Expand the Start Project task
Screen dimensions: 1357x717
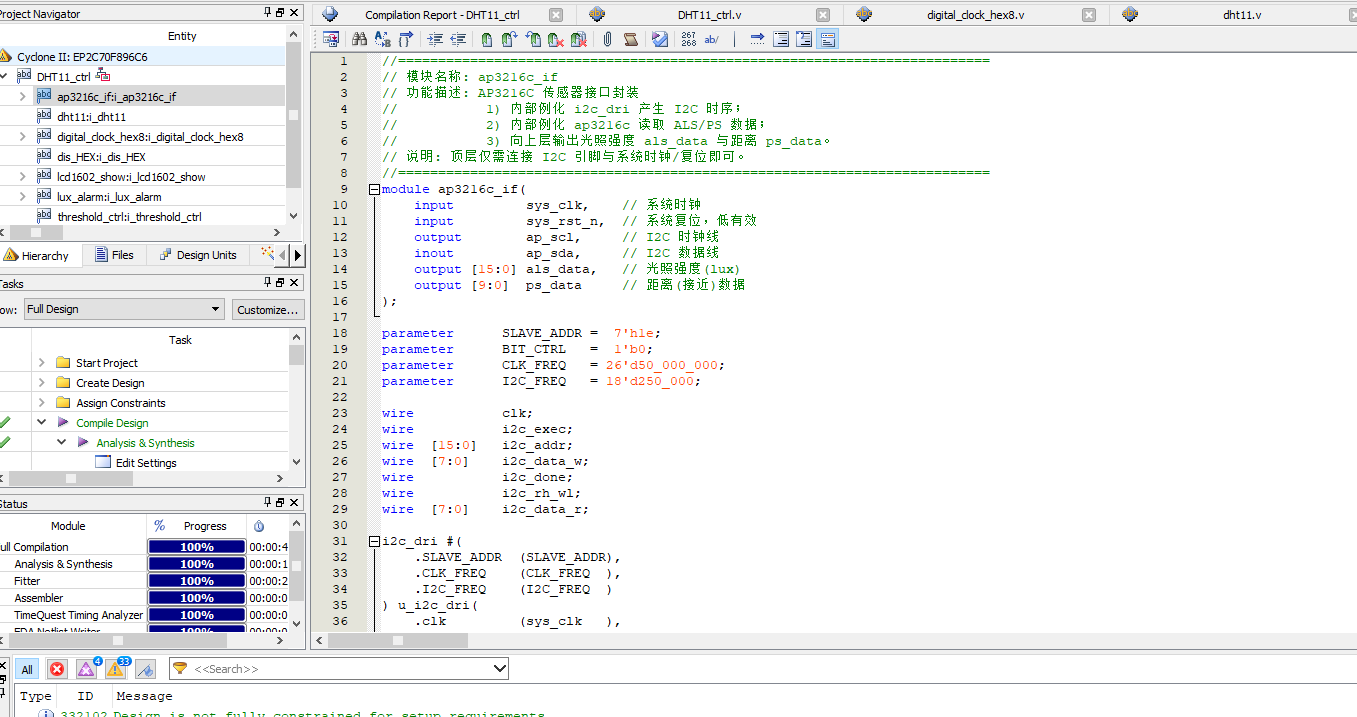42,363
